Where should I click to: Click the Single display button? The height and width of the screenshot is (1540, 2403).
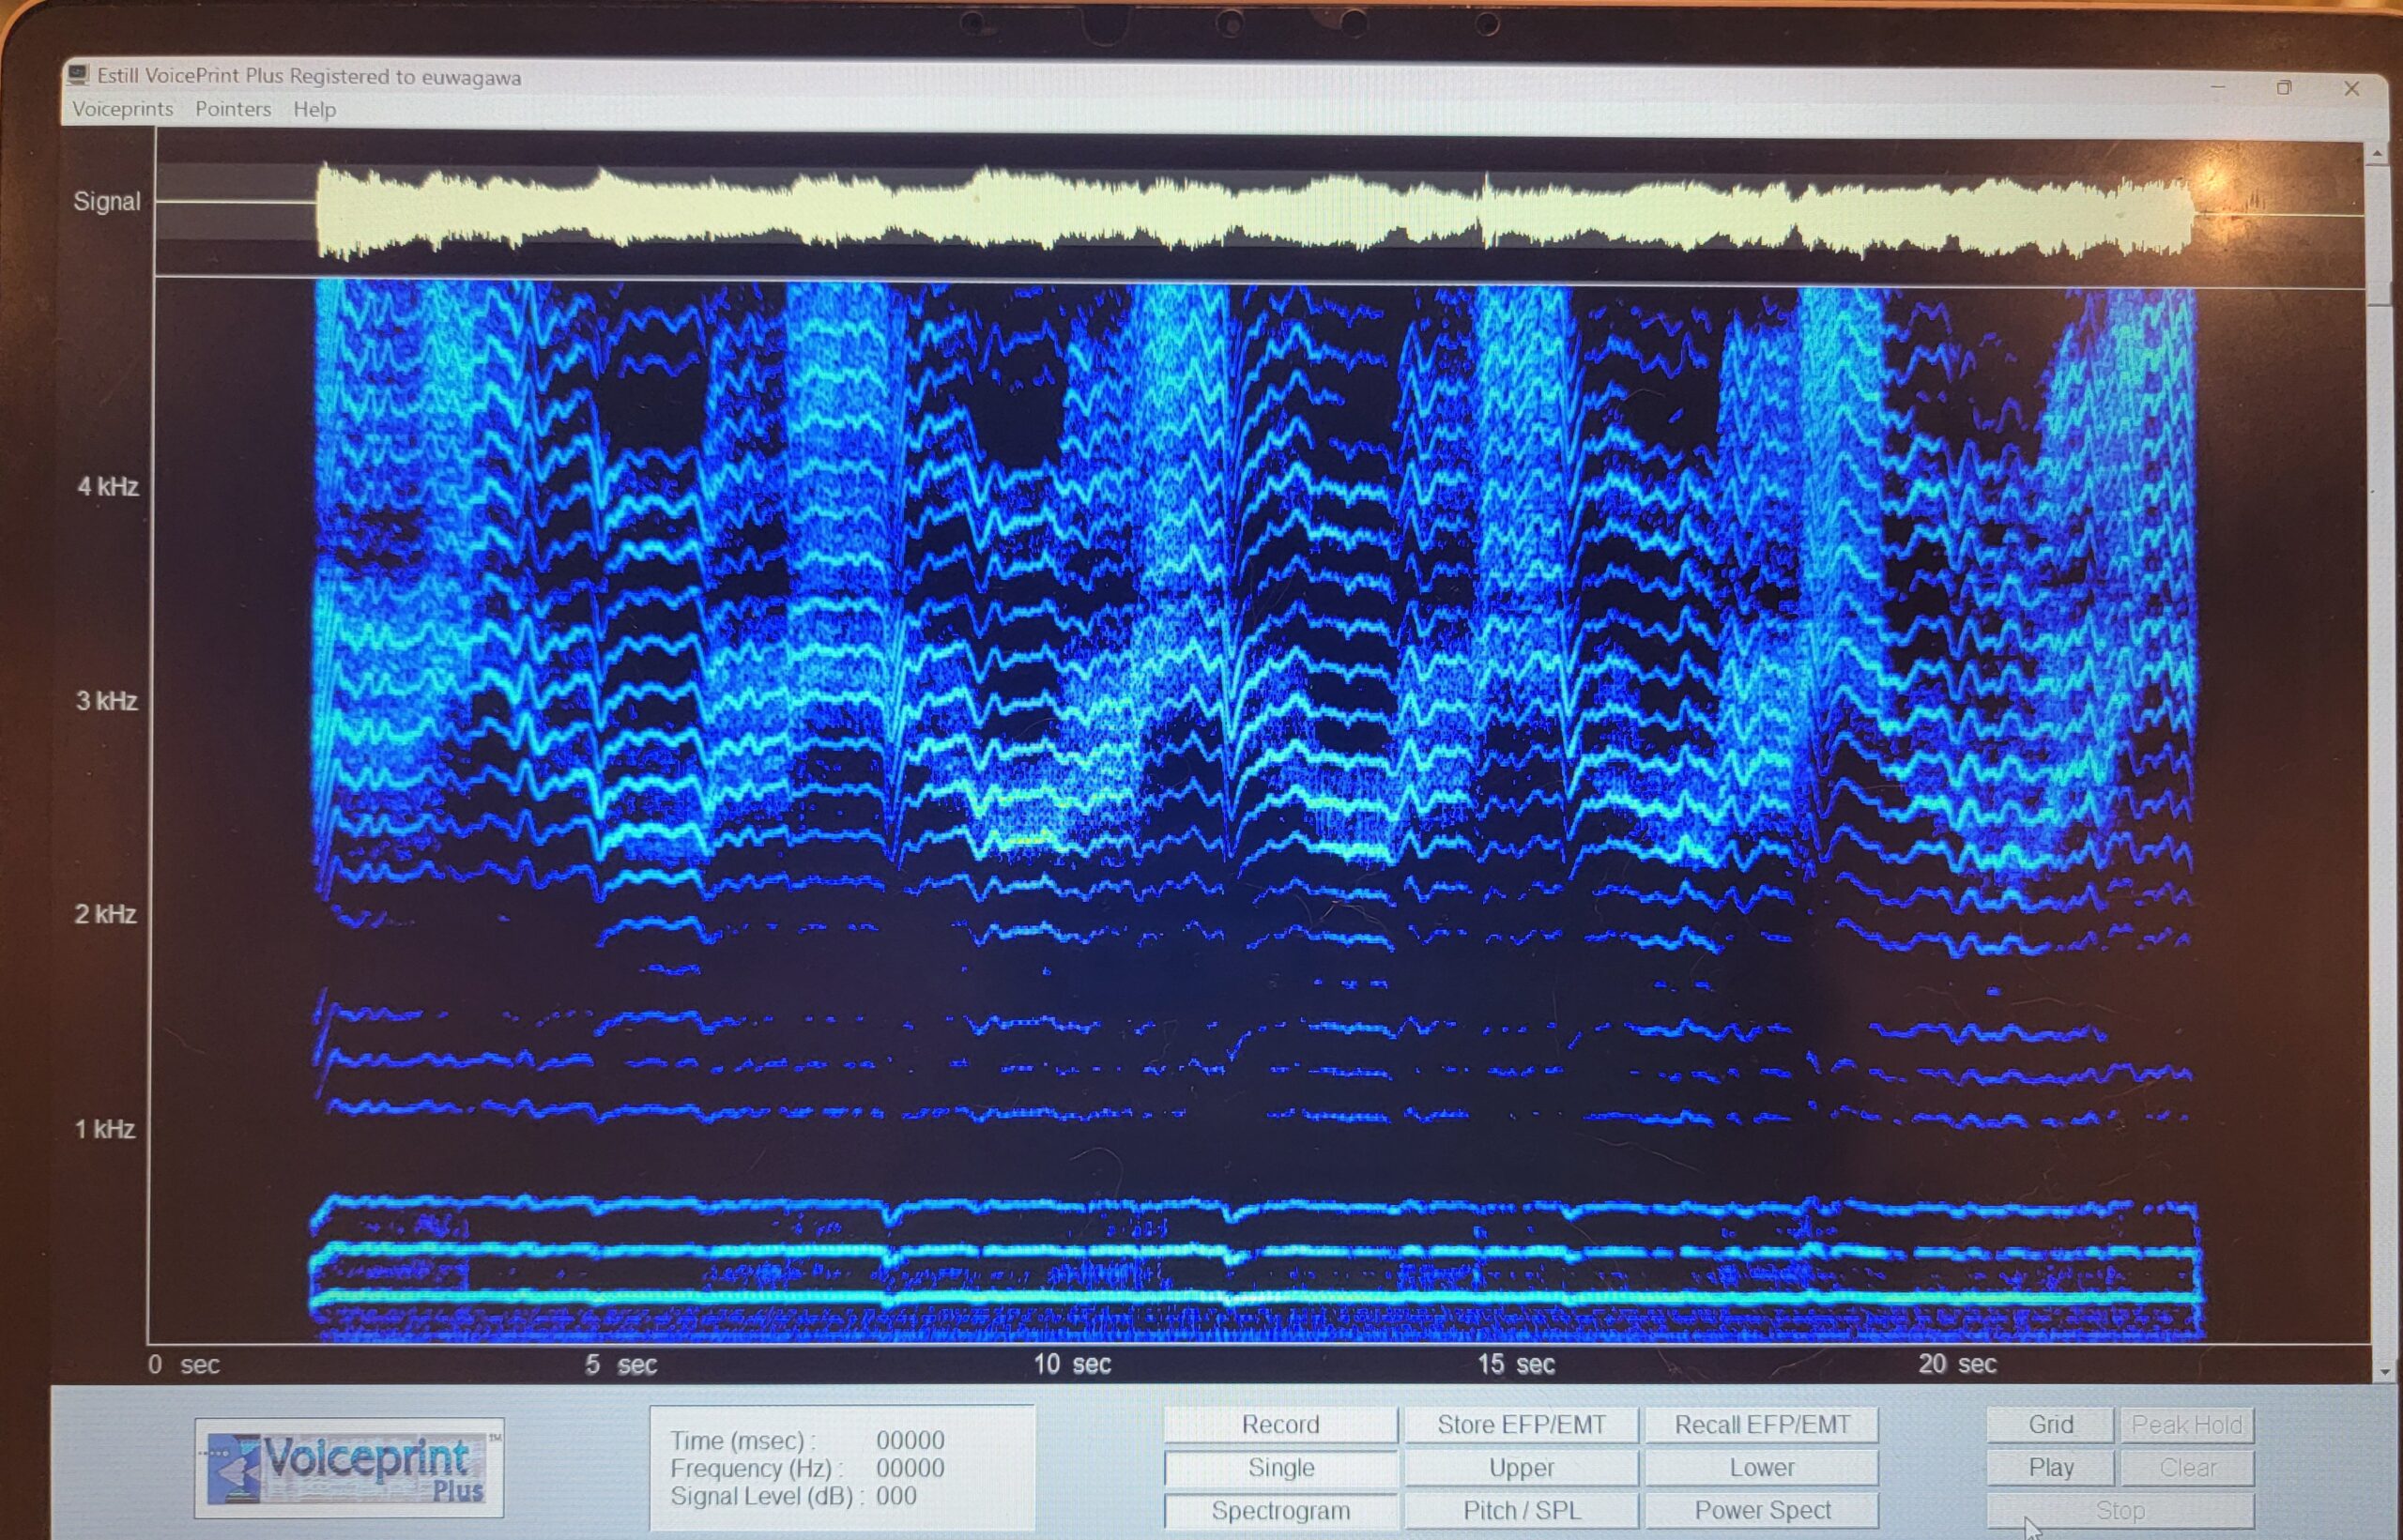1280,1468
